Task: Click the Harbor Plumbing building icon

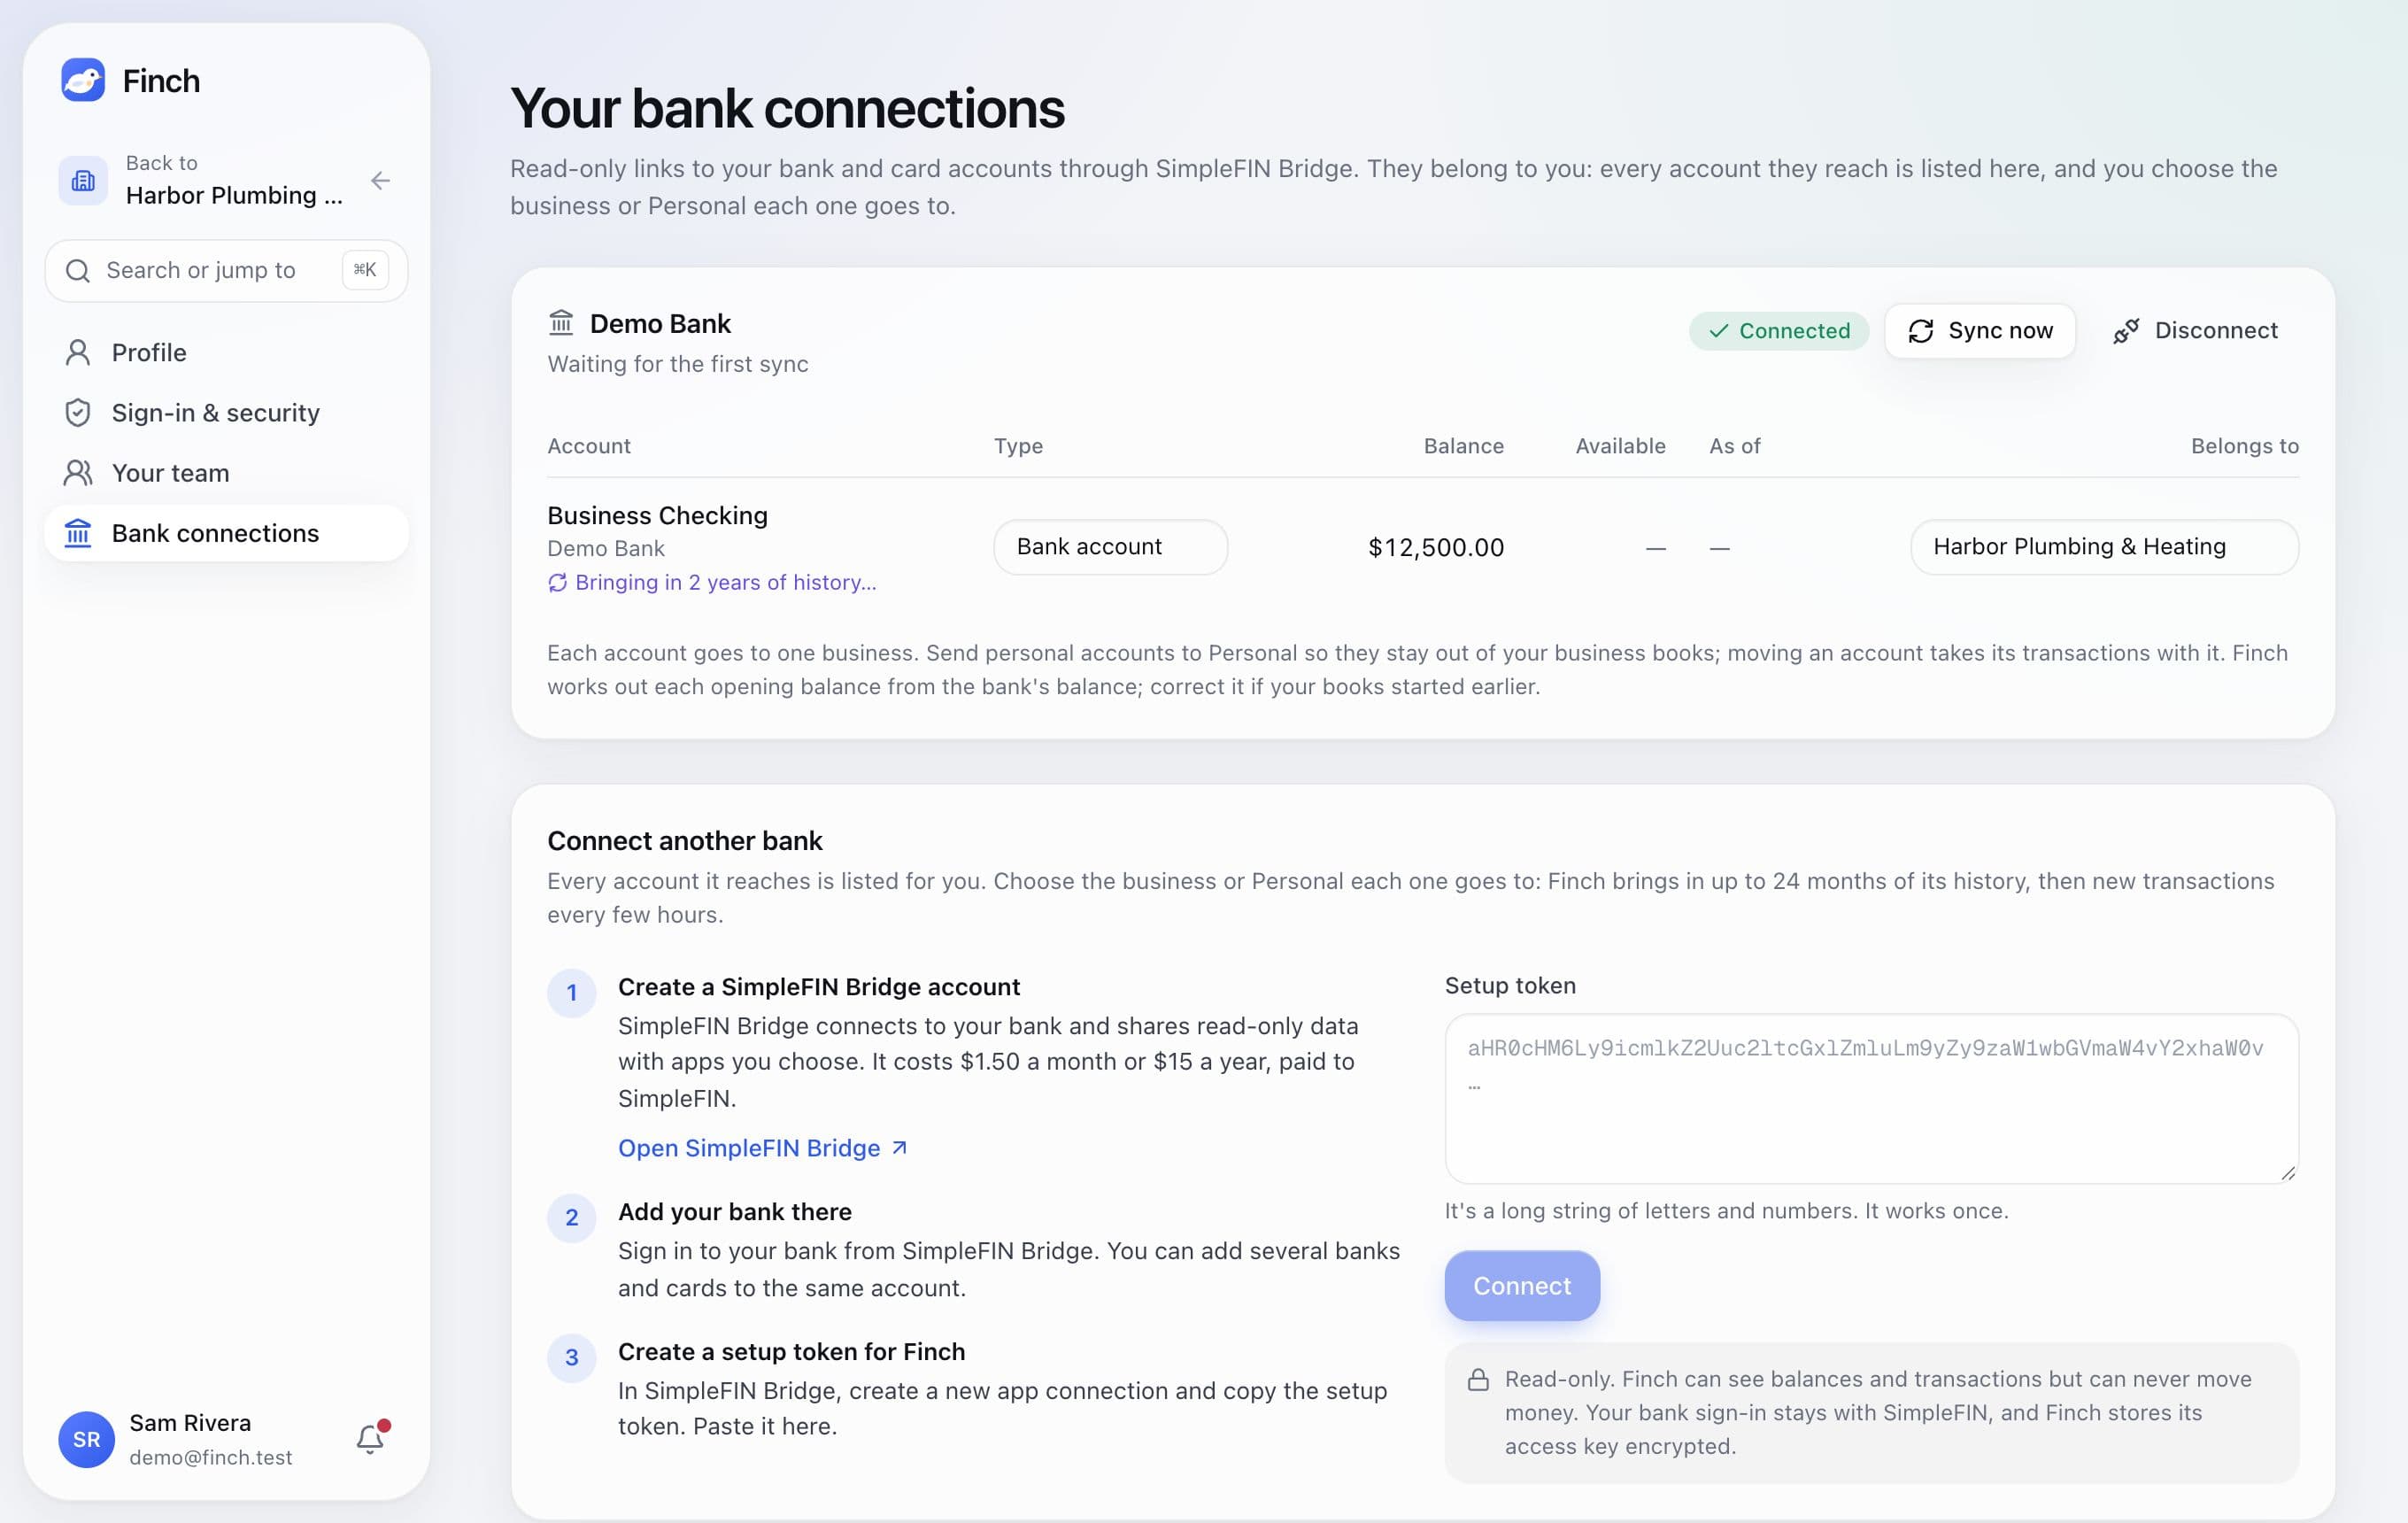Action: (x=83, y=181)
